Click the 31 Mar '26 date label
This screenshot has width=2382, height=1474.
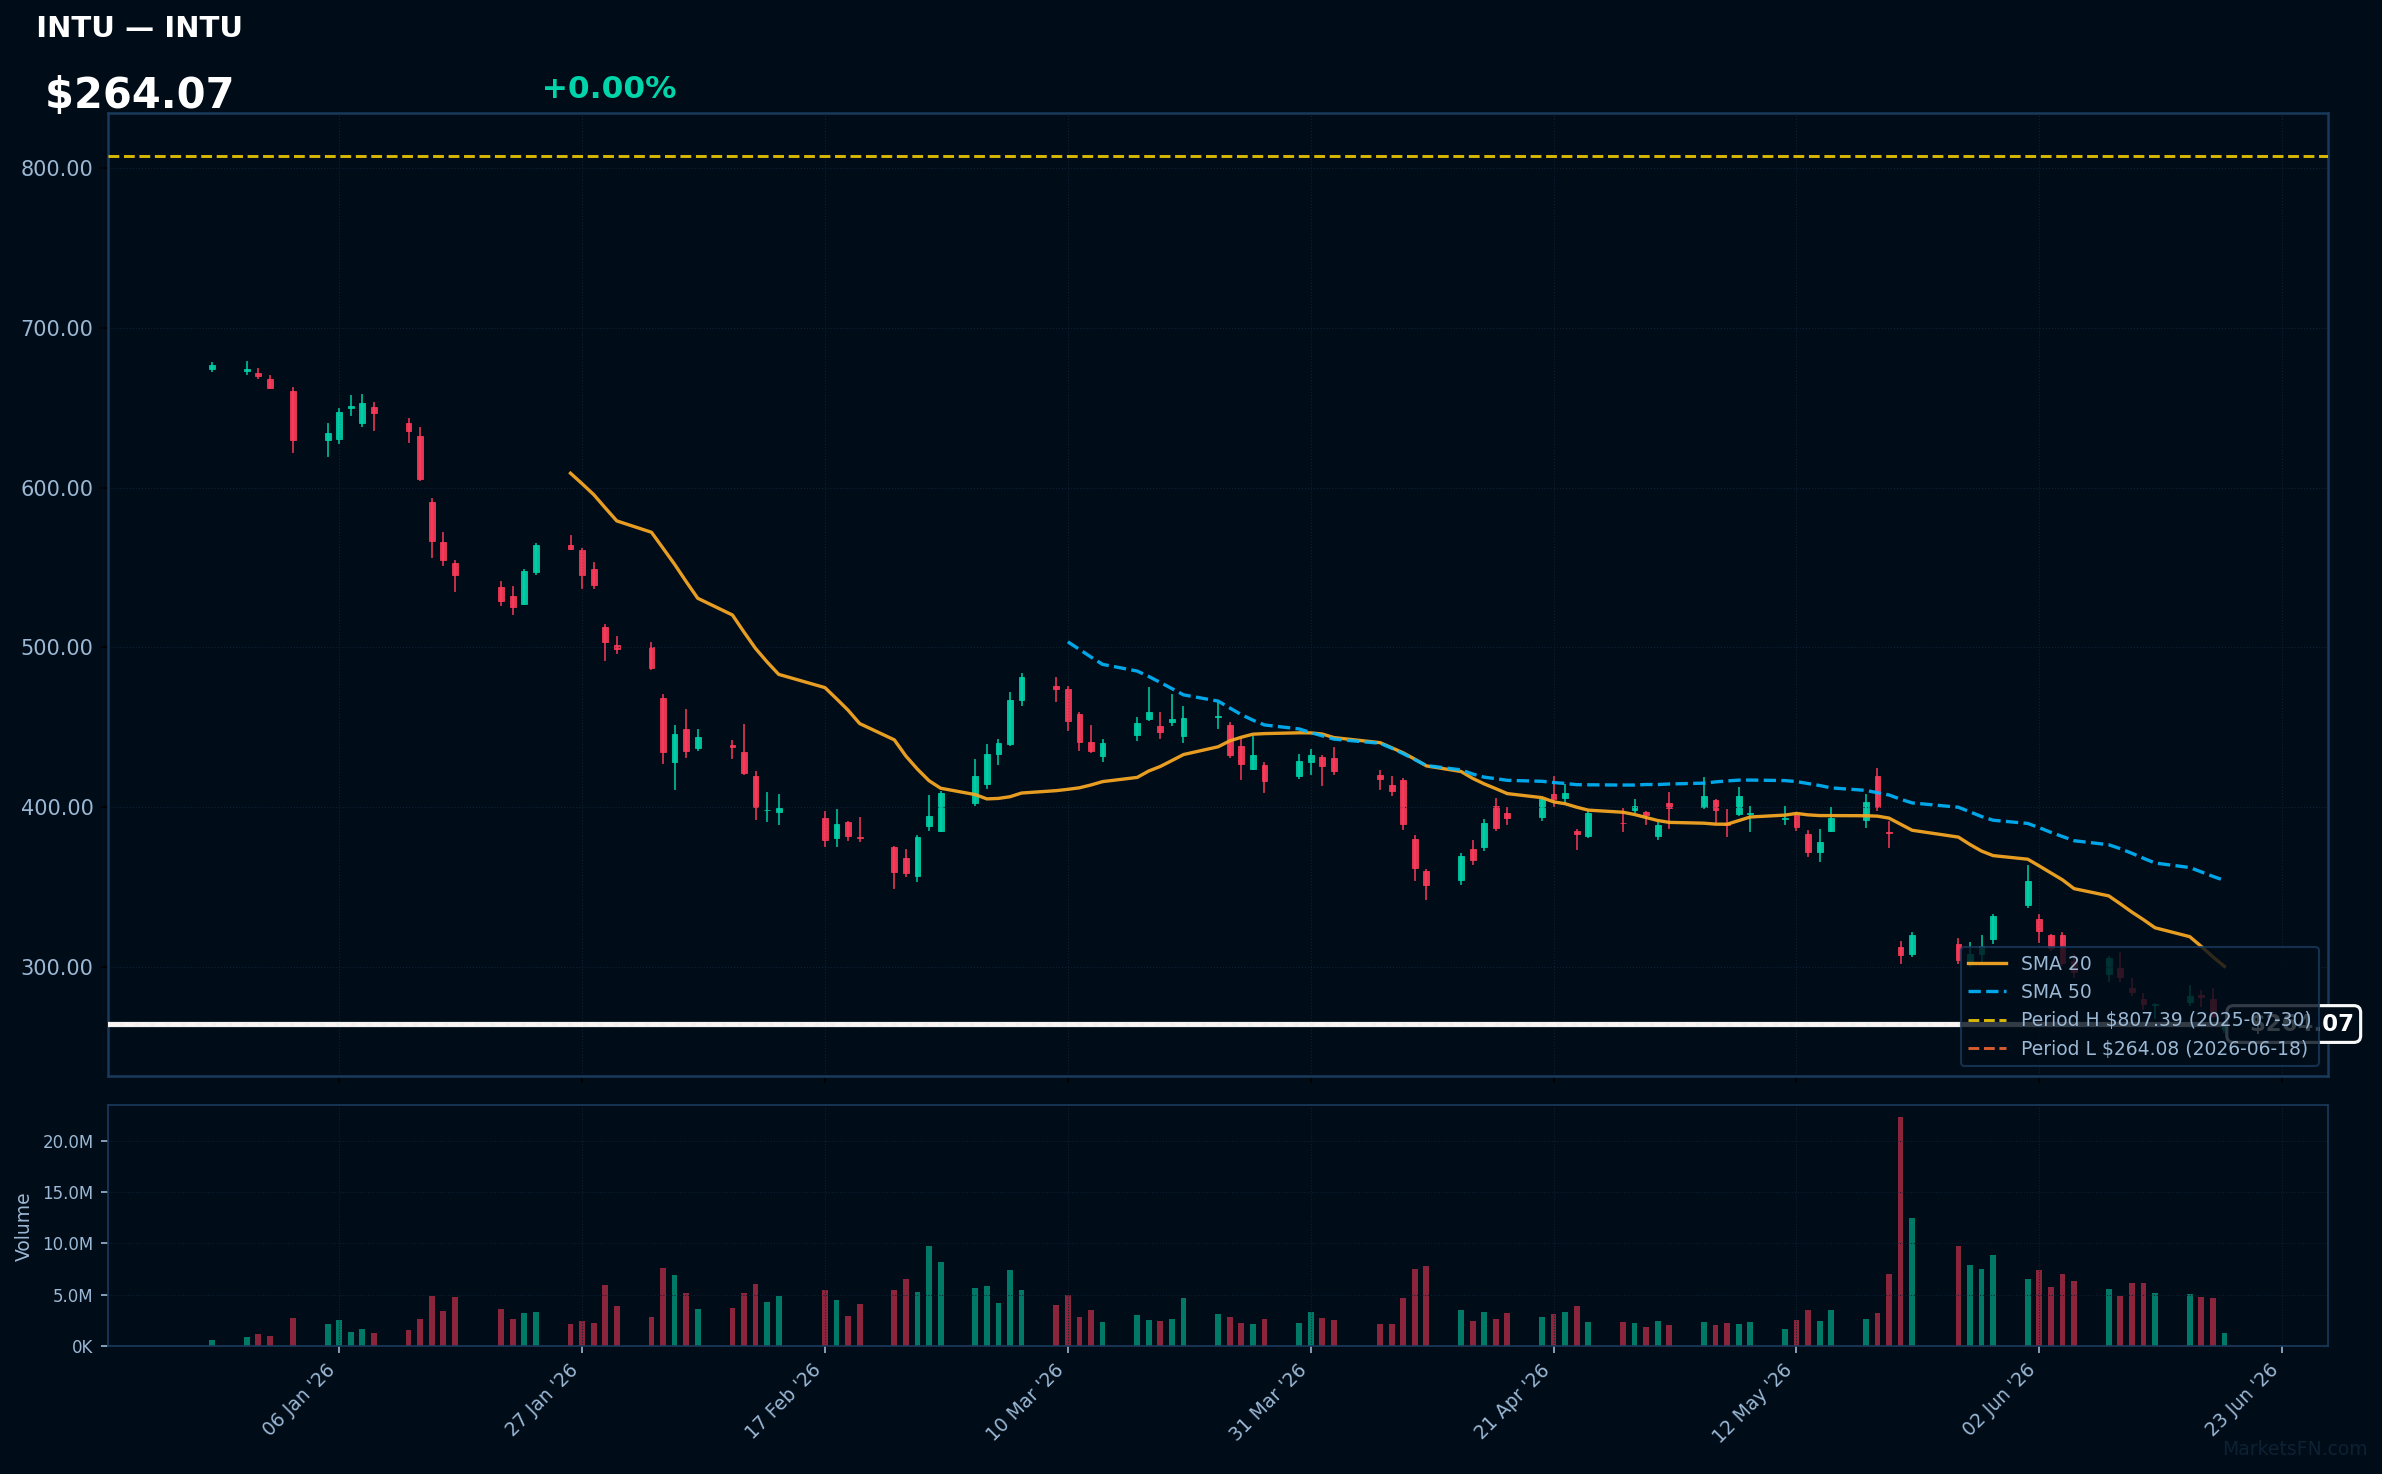pyautogui.click(x=1268, y=1401)
